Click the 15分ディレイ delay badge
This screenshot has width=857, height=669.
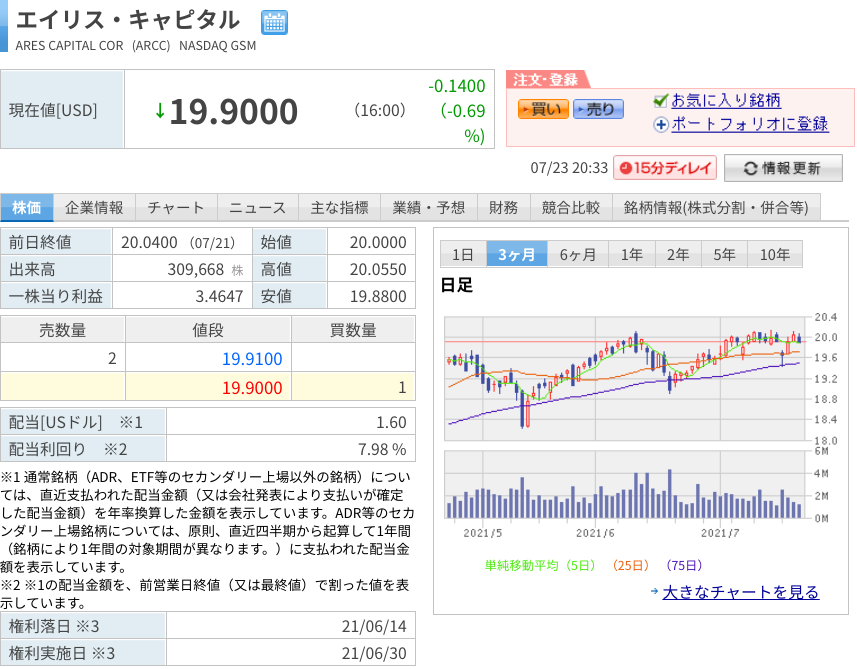pos(665,168)
